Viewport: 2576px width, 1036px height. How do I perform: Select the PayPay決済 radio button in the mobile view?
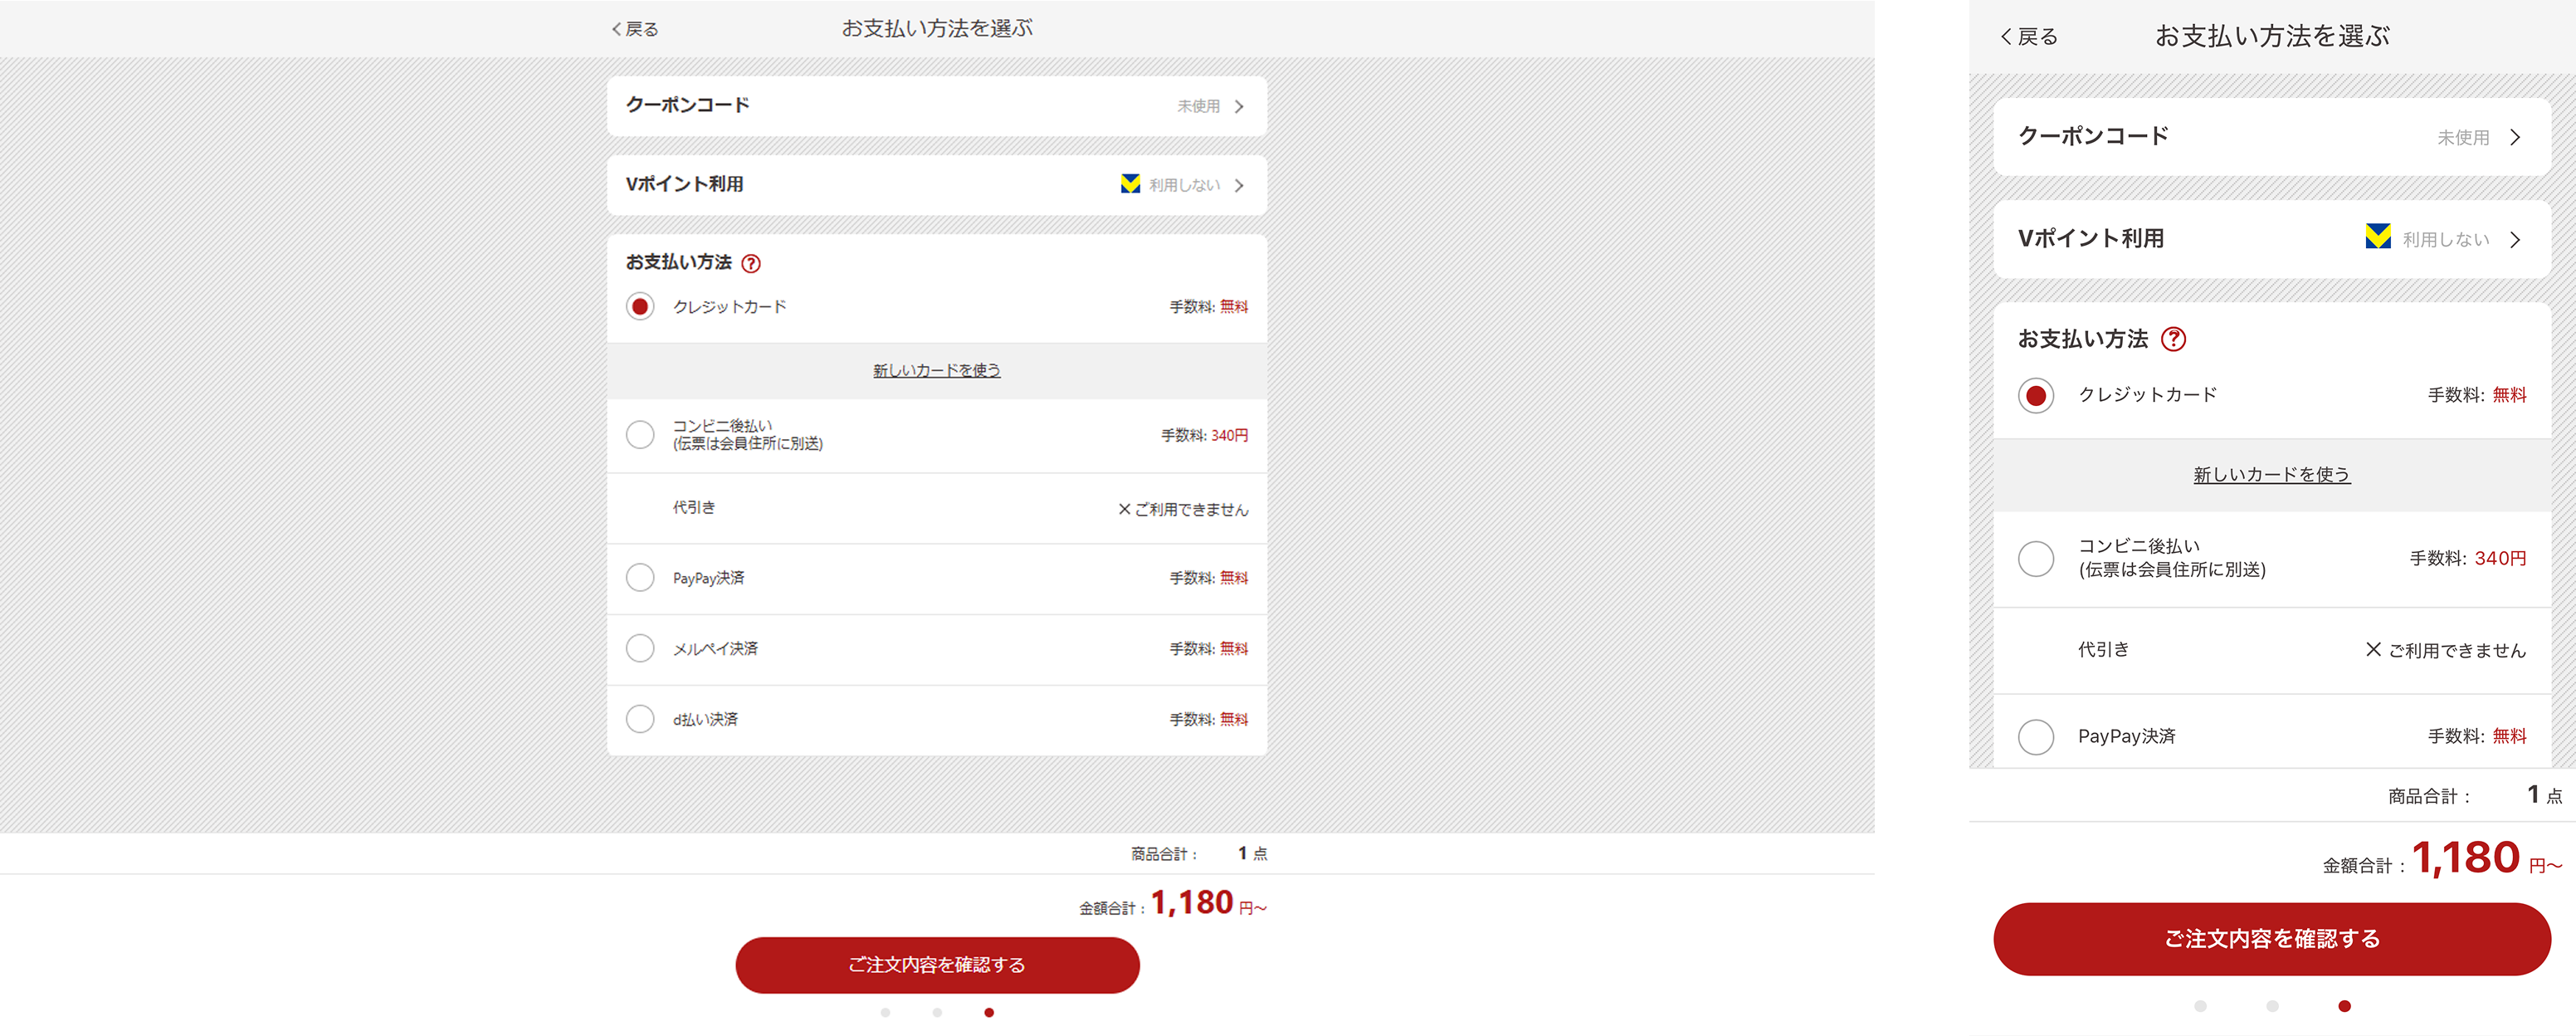(2036, 737)
